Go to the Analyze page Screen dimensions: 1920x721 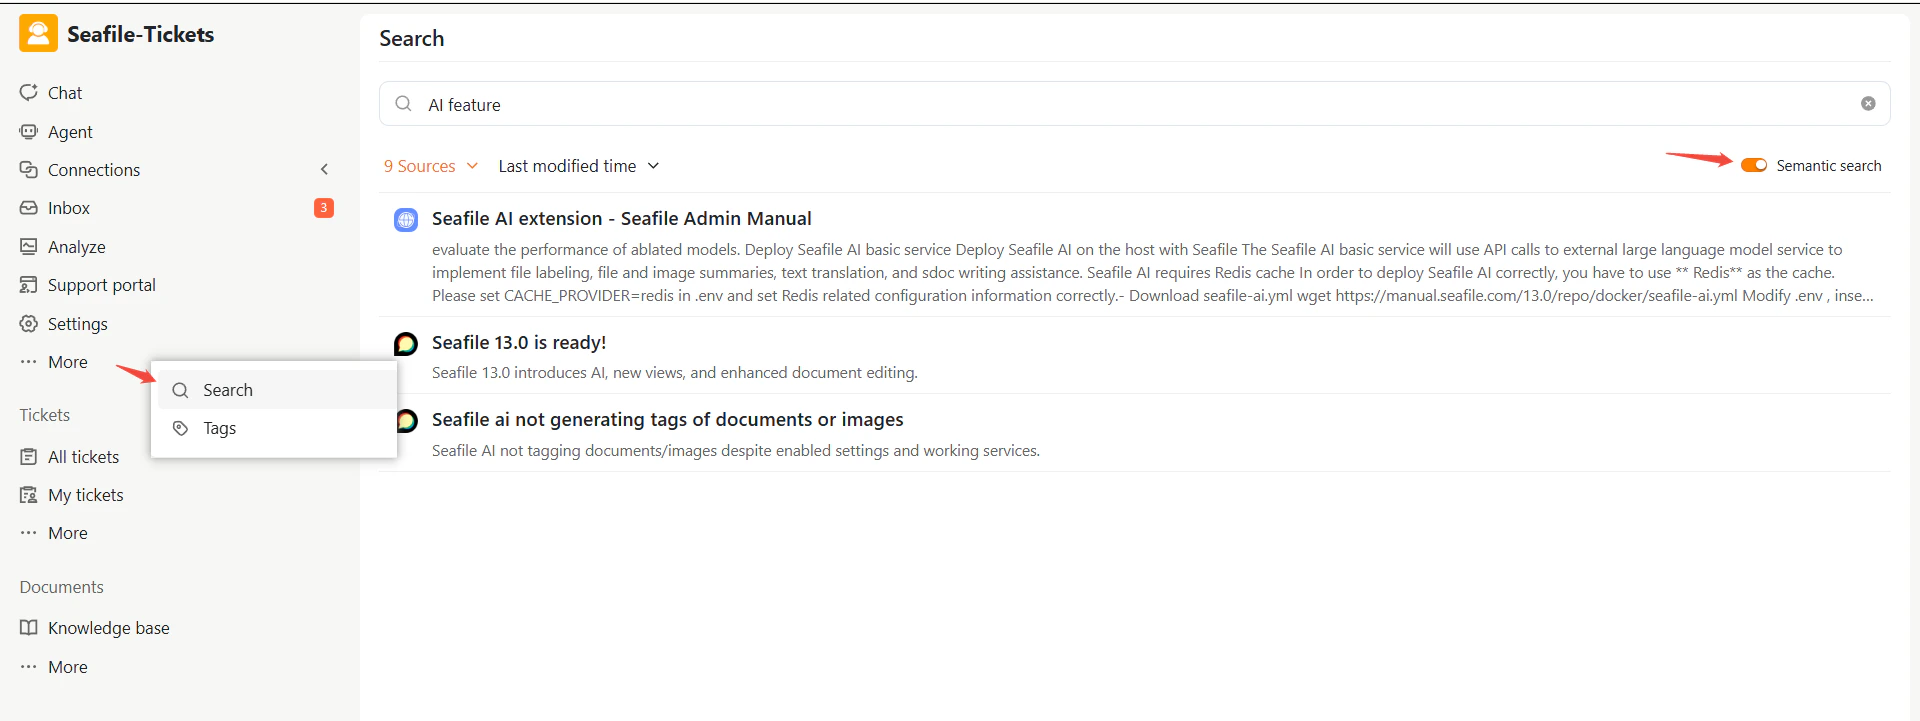coord(77,247)
